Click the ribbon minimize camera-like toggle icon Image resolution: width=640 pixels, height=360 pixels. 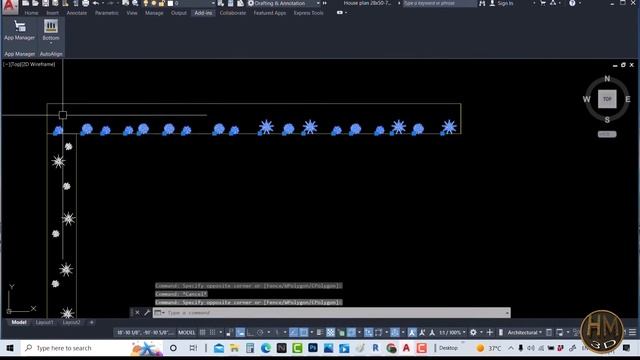pos(340,13)
